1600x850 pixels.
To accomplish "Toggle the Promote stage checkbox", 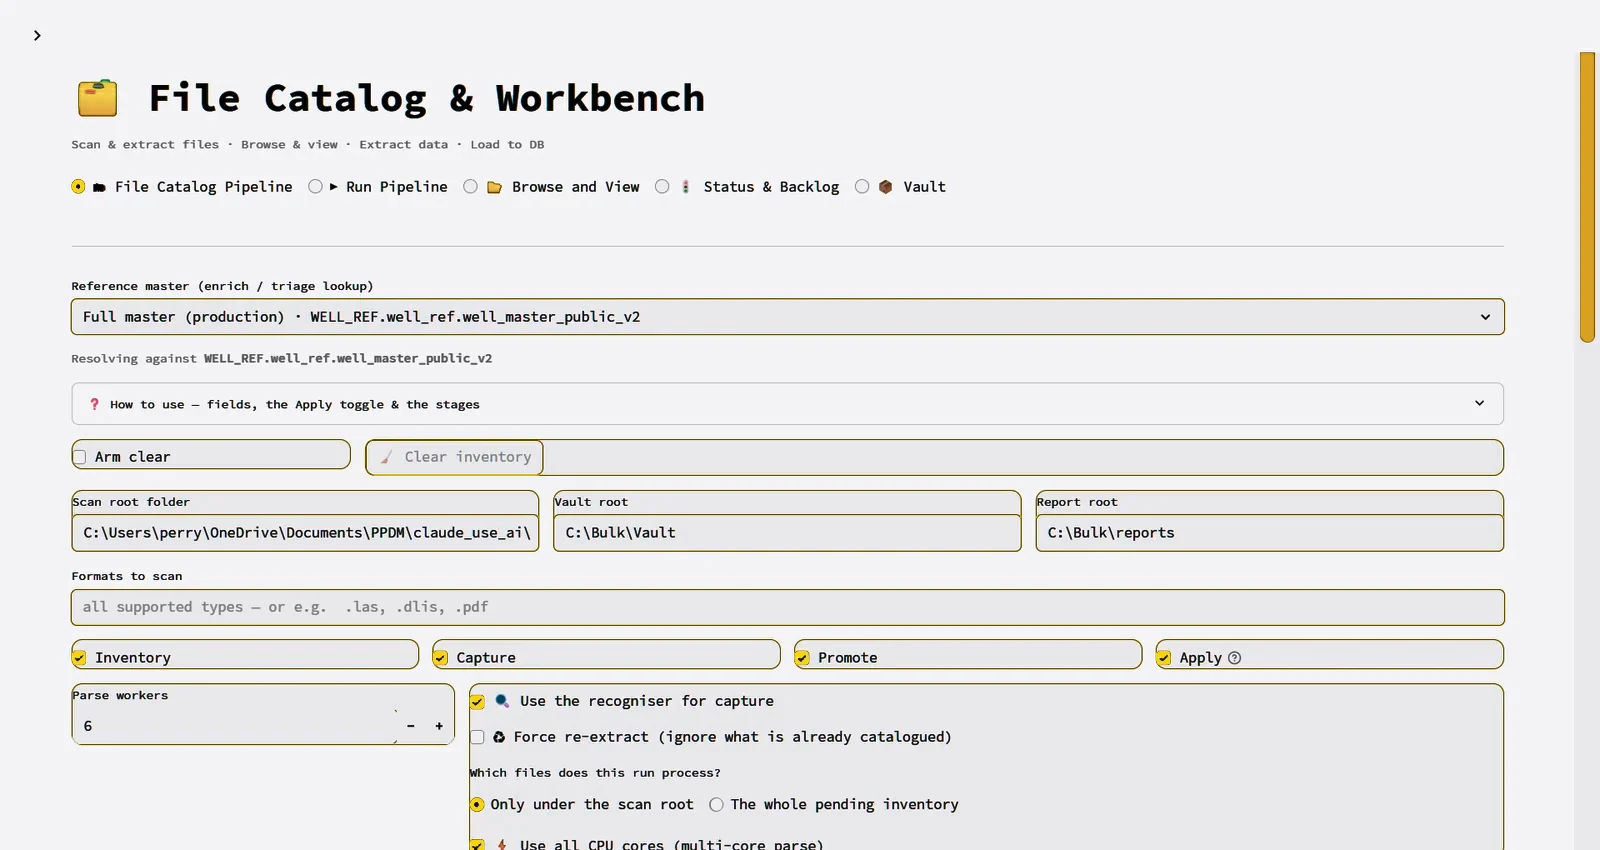I will [803, 658].
